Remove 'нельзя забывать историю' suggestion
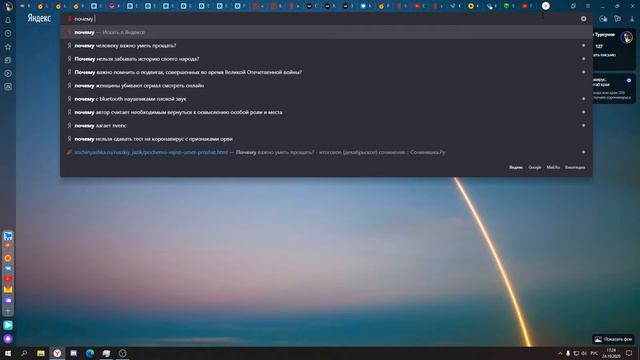640x360 pixels. point(584,59)
